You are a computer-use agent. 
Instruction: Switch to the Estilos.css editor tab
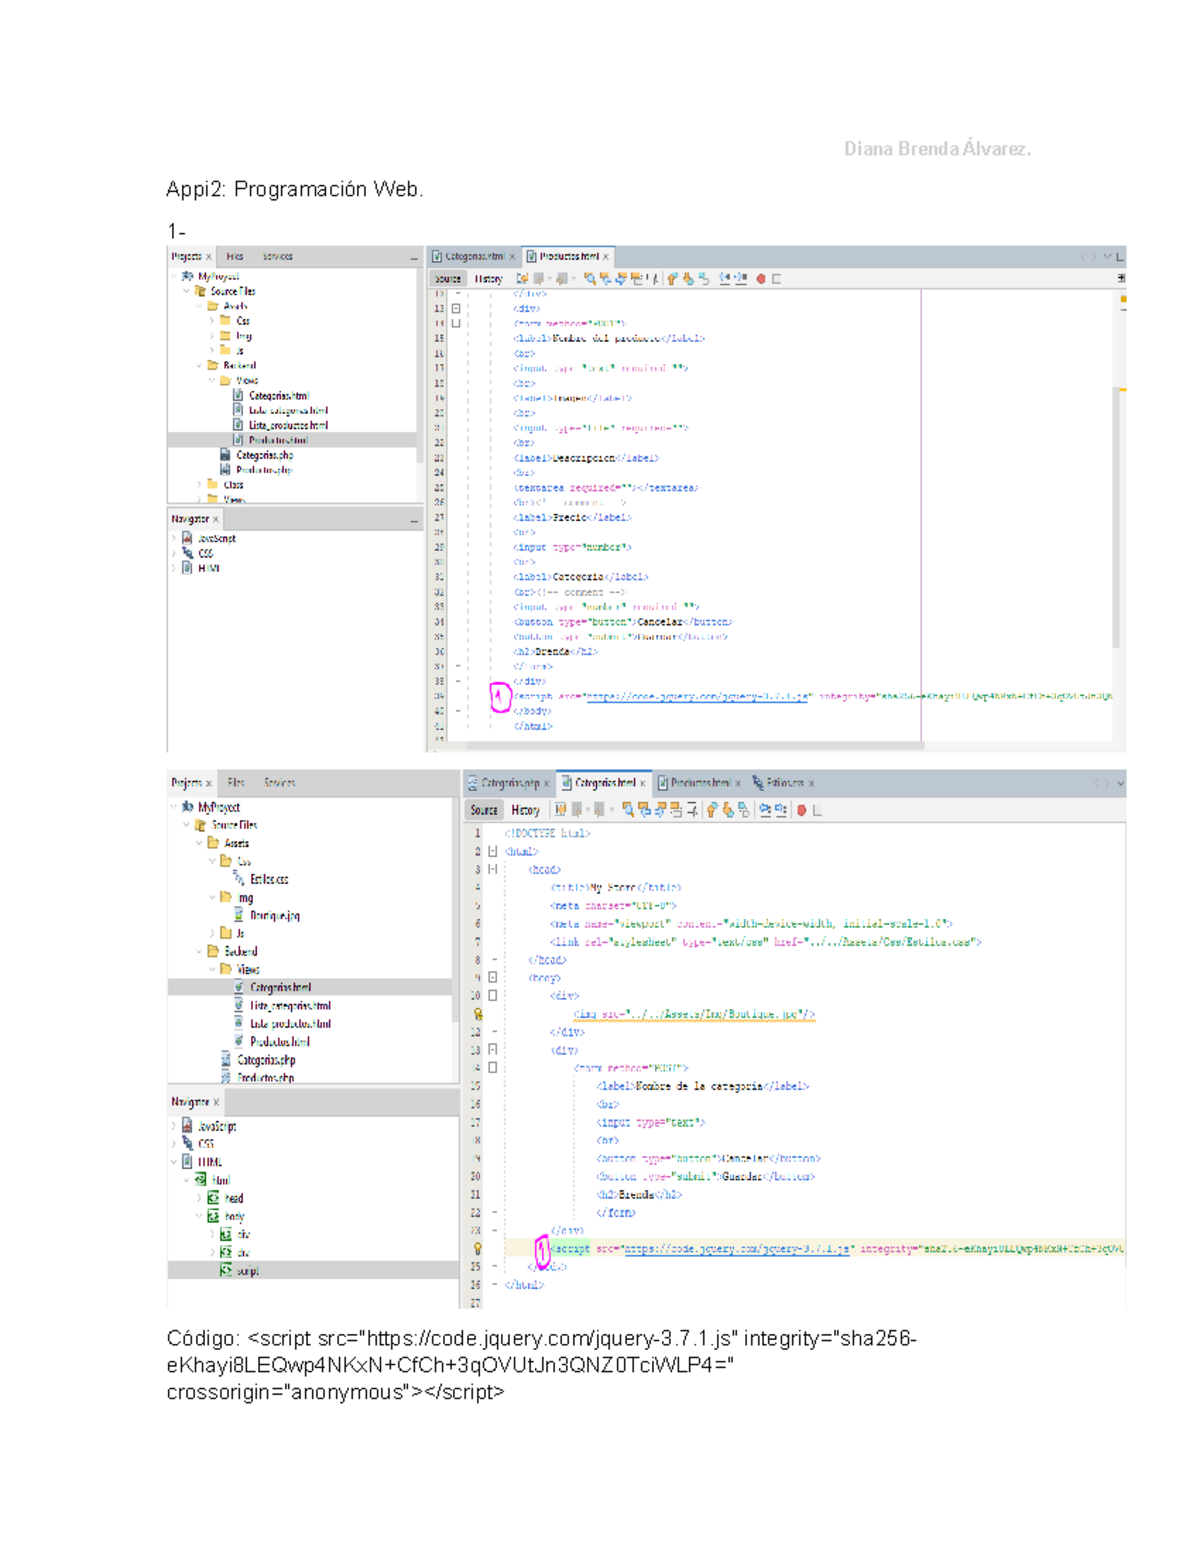[x=784, y=783]
